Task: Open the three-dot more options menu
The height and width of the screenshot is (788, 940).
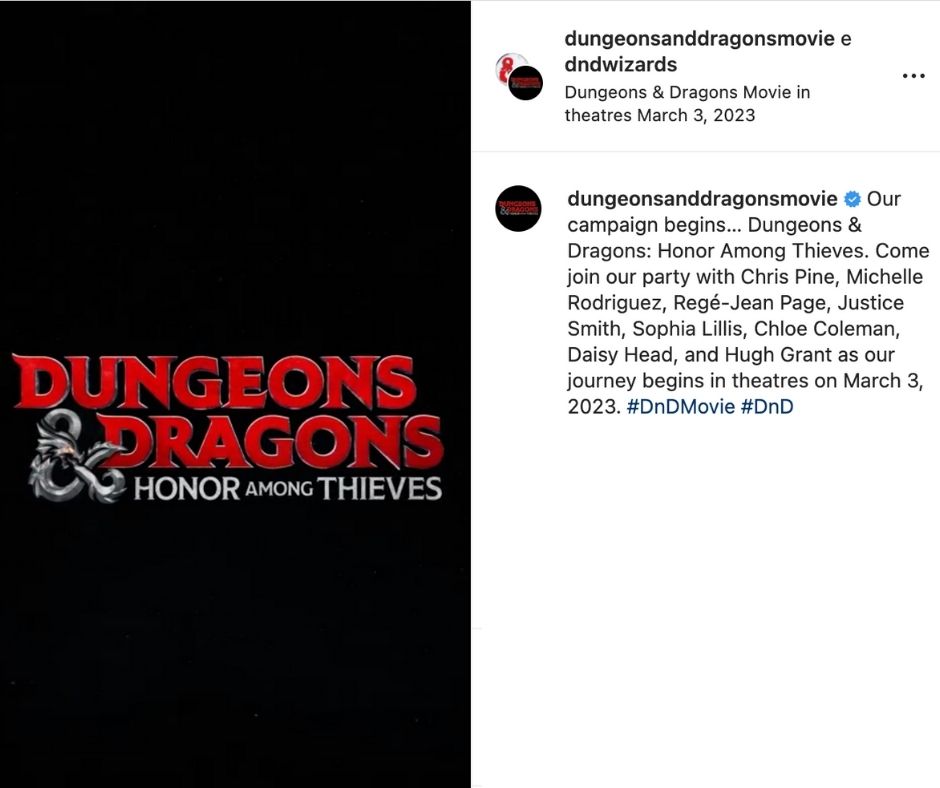Action: pyautogui.click(x=913, y=76)
